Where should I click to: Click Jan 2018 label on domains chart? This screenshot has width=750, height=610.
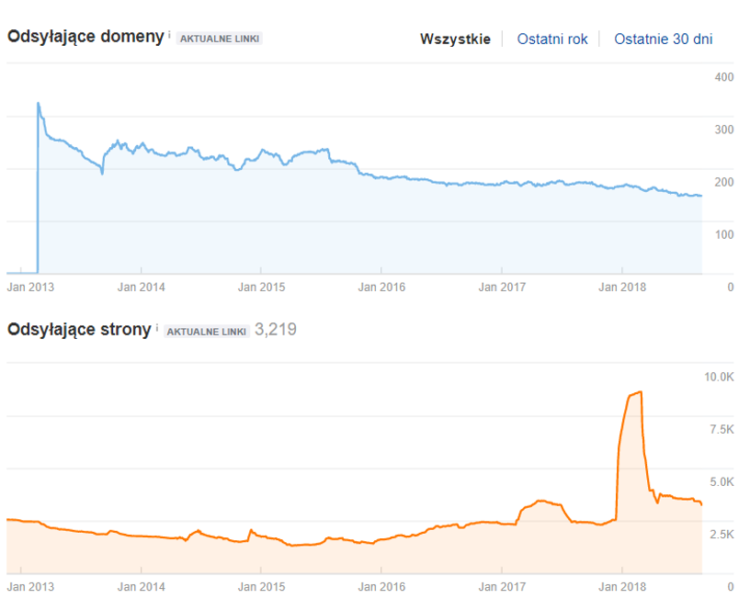(x=622, y=287)
